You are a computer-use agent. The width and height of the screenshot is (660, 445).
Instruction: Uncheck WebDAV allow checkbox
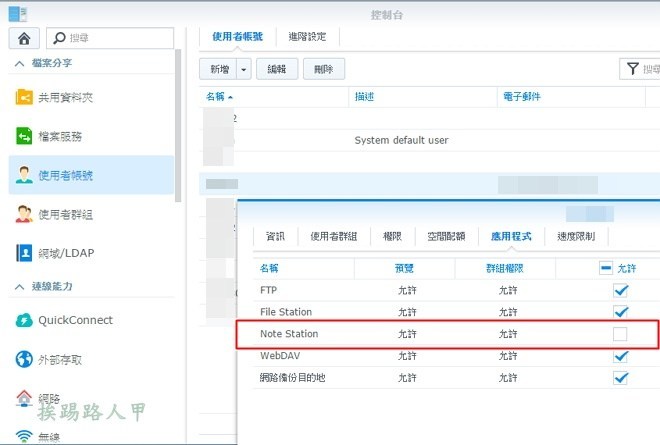pyautogui.click(x=620, y=356)
